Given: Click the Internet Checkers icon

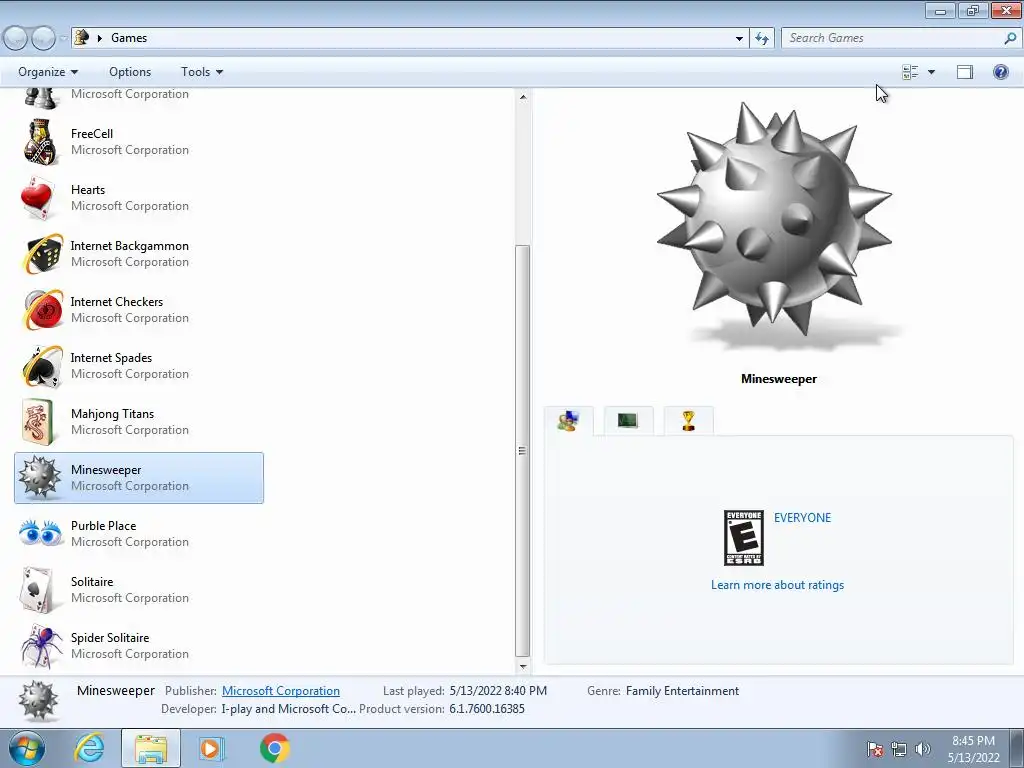Looking at the screenshot, I should click(41, 310).
